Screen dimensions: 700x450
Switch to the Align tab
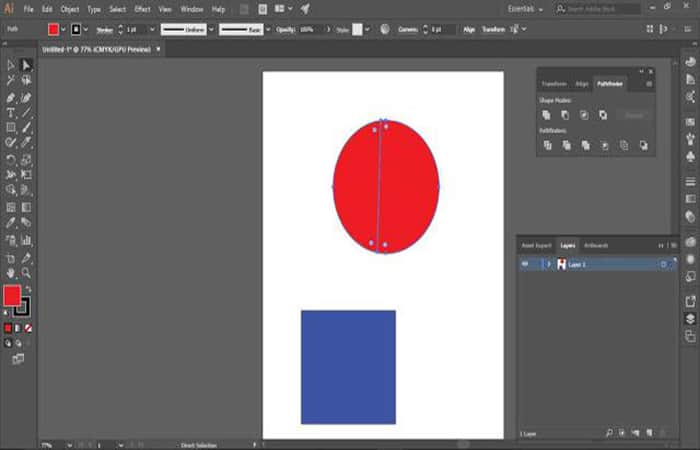582,84
